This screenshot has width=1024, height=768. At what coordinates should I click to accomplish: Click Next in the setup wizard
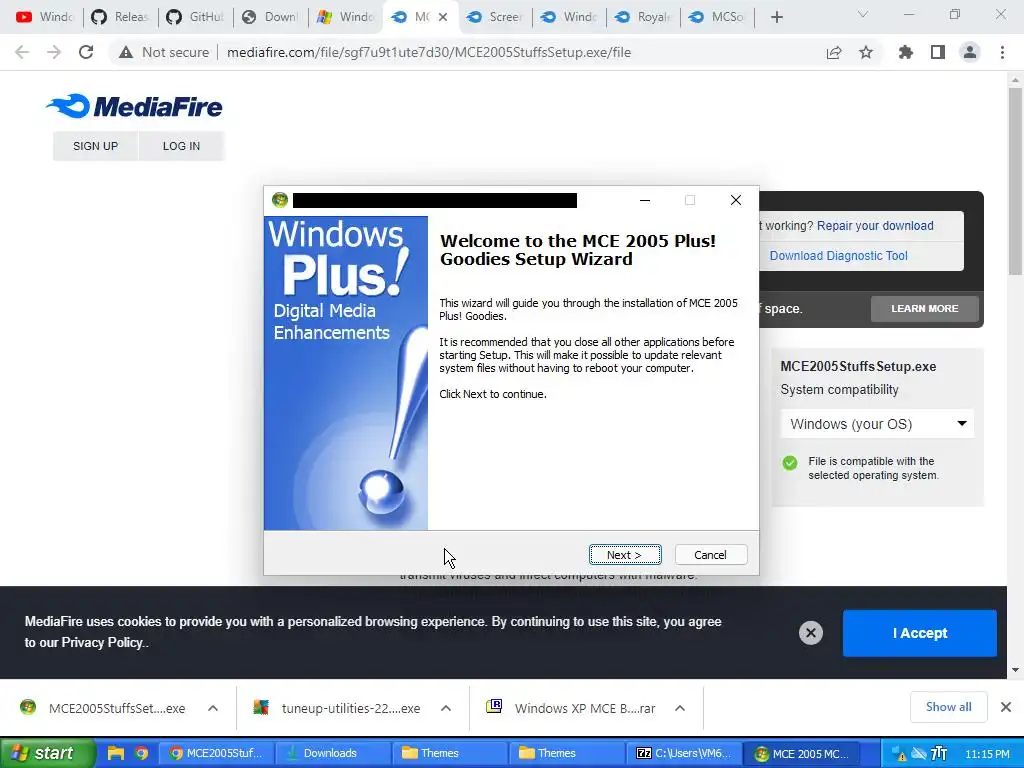tap(625, 554)
